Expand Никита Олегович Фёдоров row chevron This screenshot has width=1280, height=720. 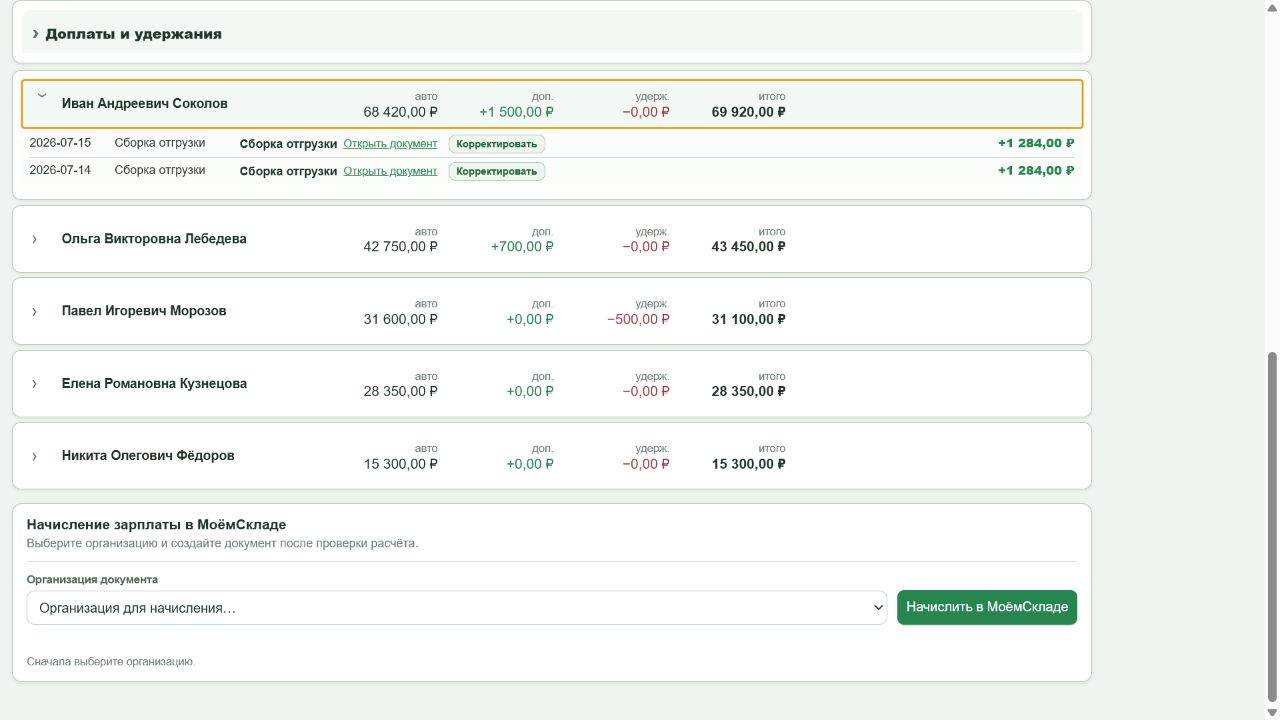[34, 456]
